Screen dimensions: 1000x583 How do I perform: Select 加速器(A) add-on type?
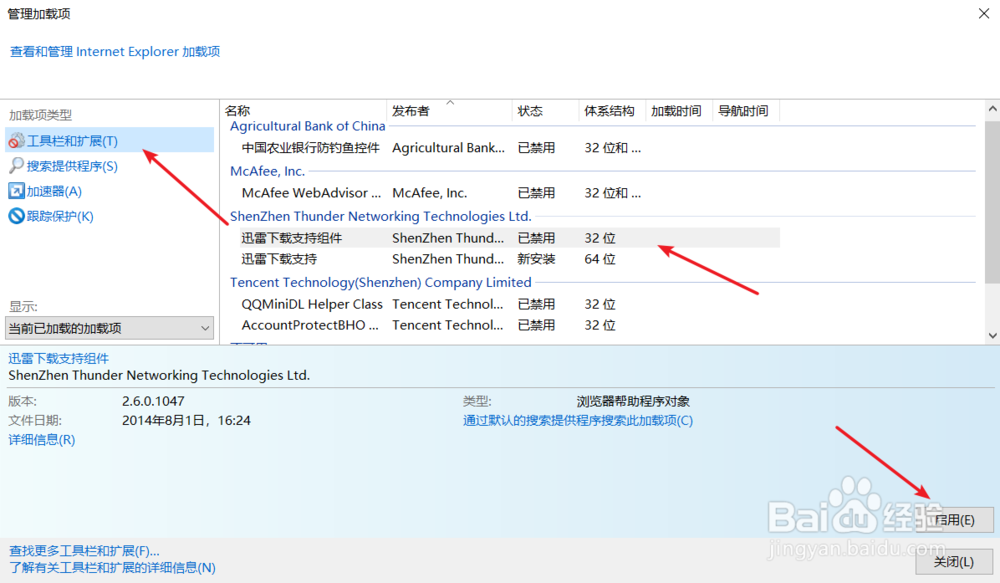point(54,191)
